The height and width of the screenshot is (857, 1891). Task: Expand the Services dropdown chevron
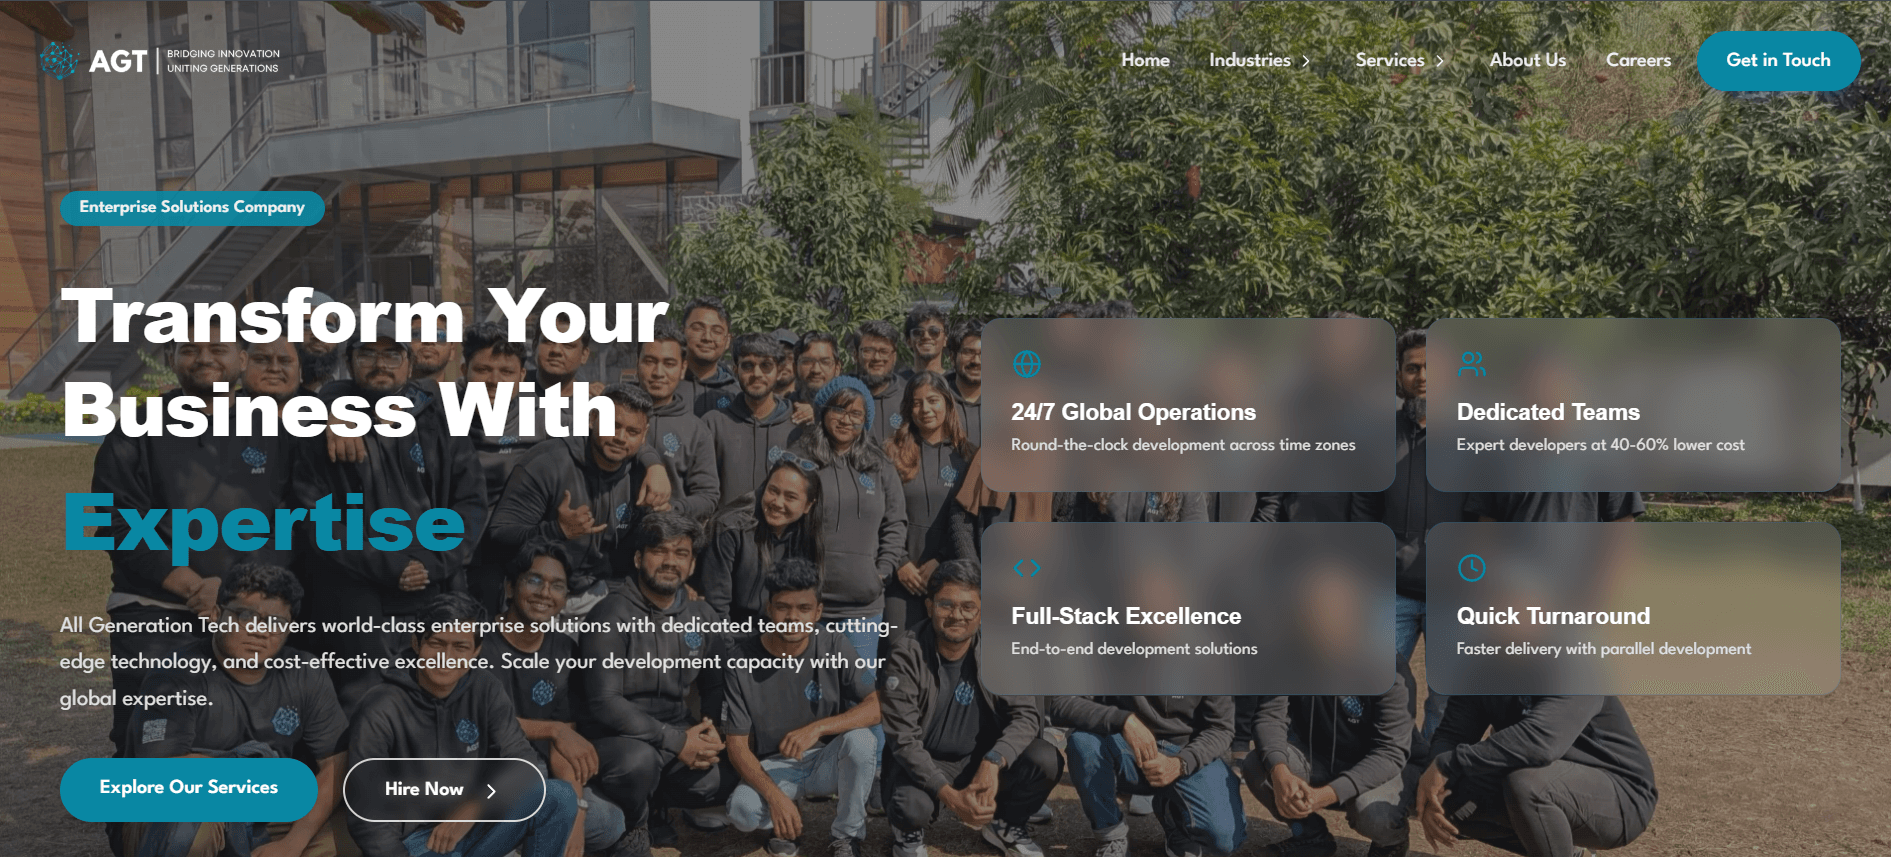(x=1440, y=61)
